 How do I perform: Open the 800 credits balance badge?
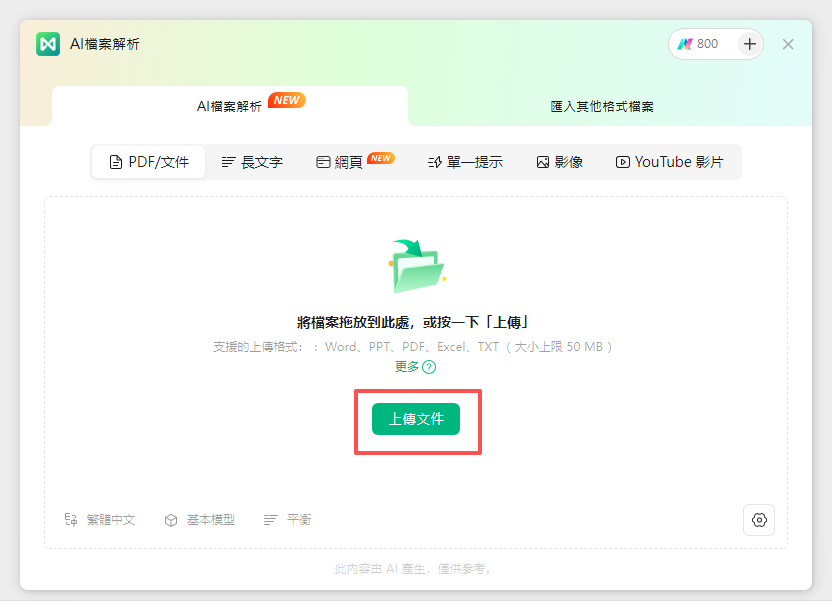700,44
